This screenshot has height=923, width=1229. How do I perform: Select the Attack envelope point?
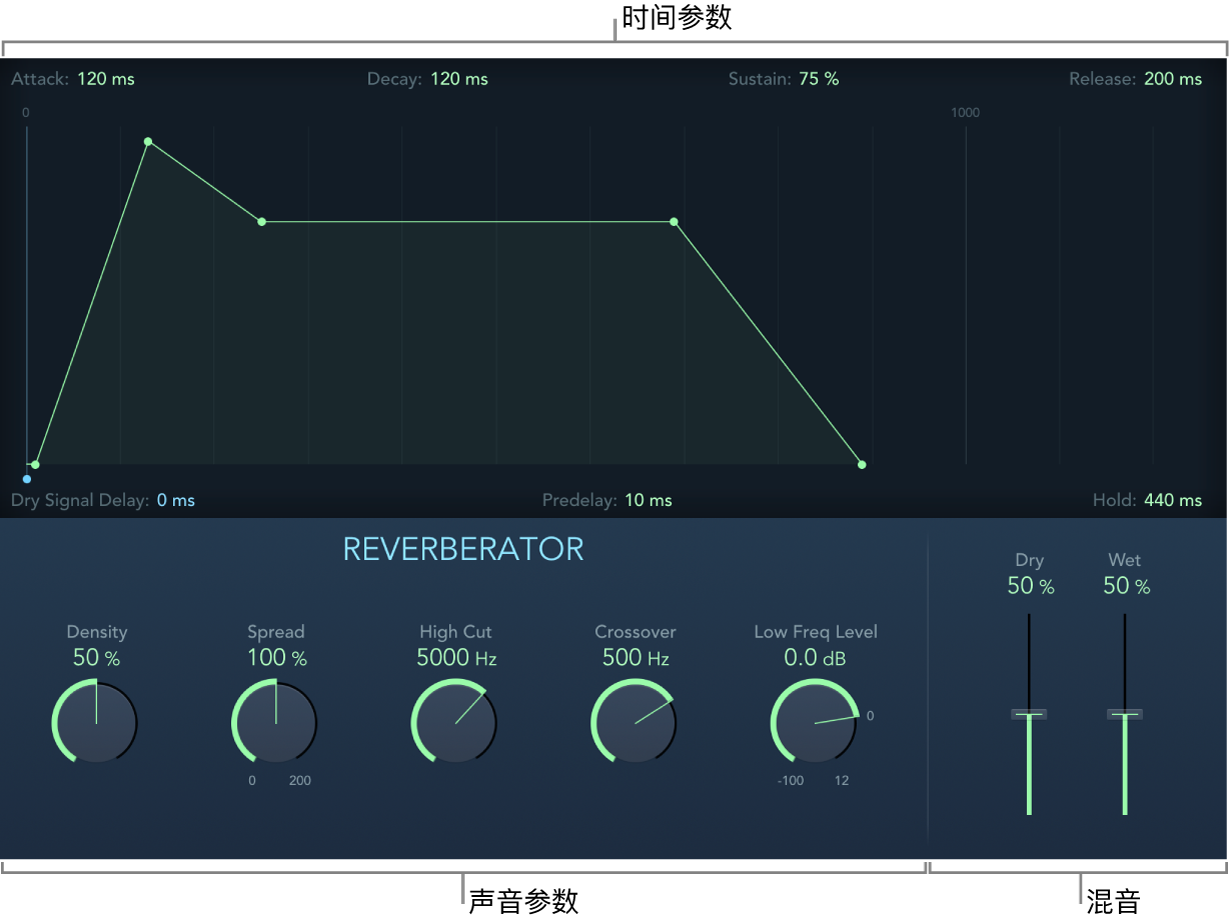(x=148, y=142)
